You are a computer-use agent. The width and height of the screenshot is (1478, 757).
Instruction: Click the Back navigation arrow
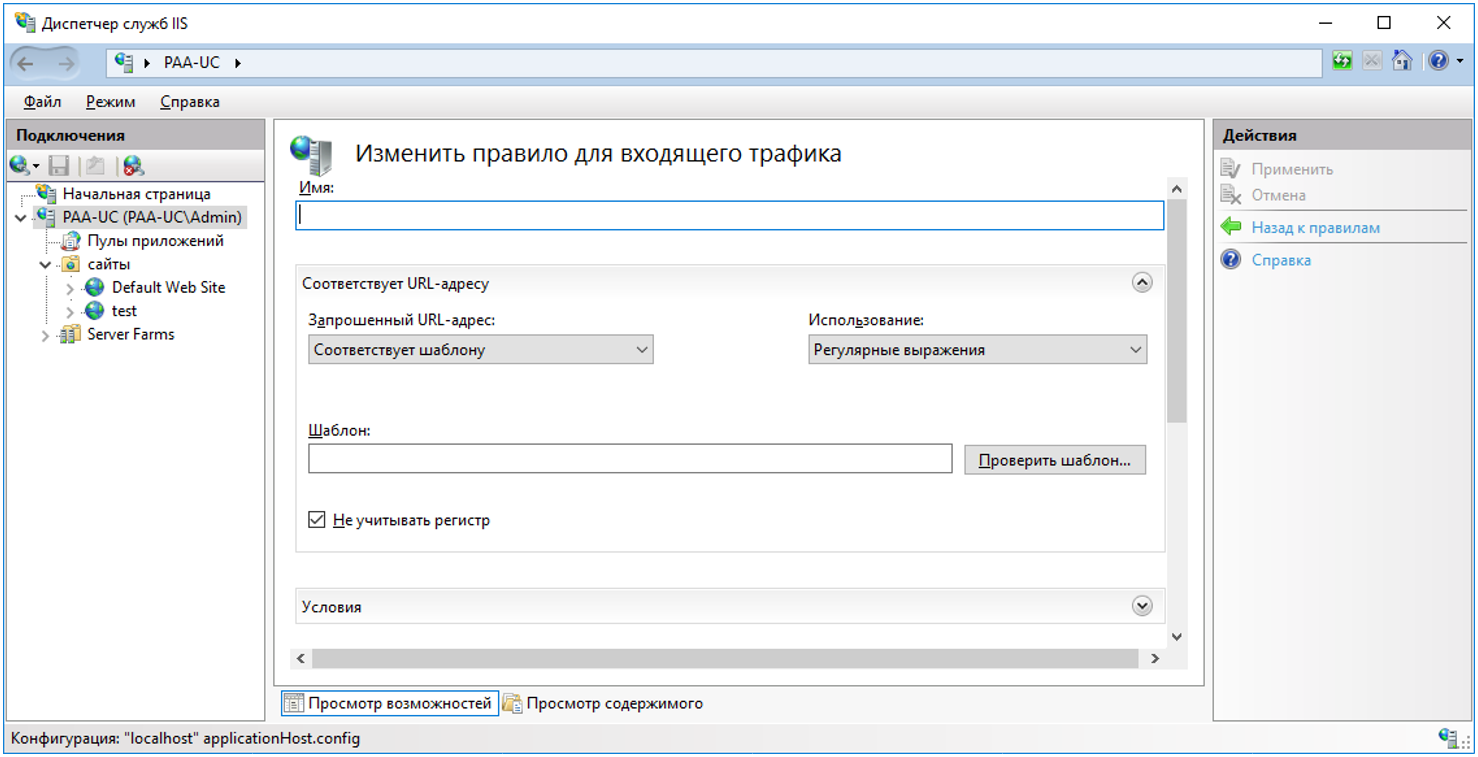coord(26,63)
